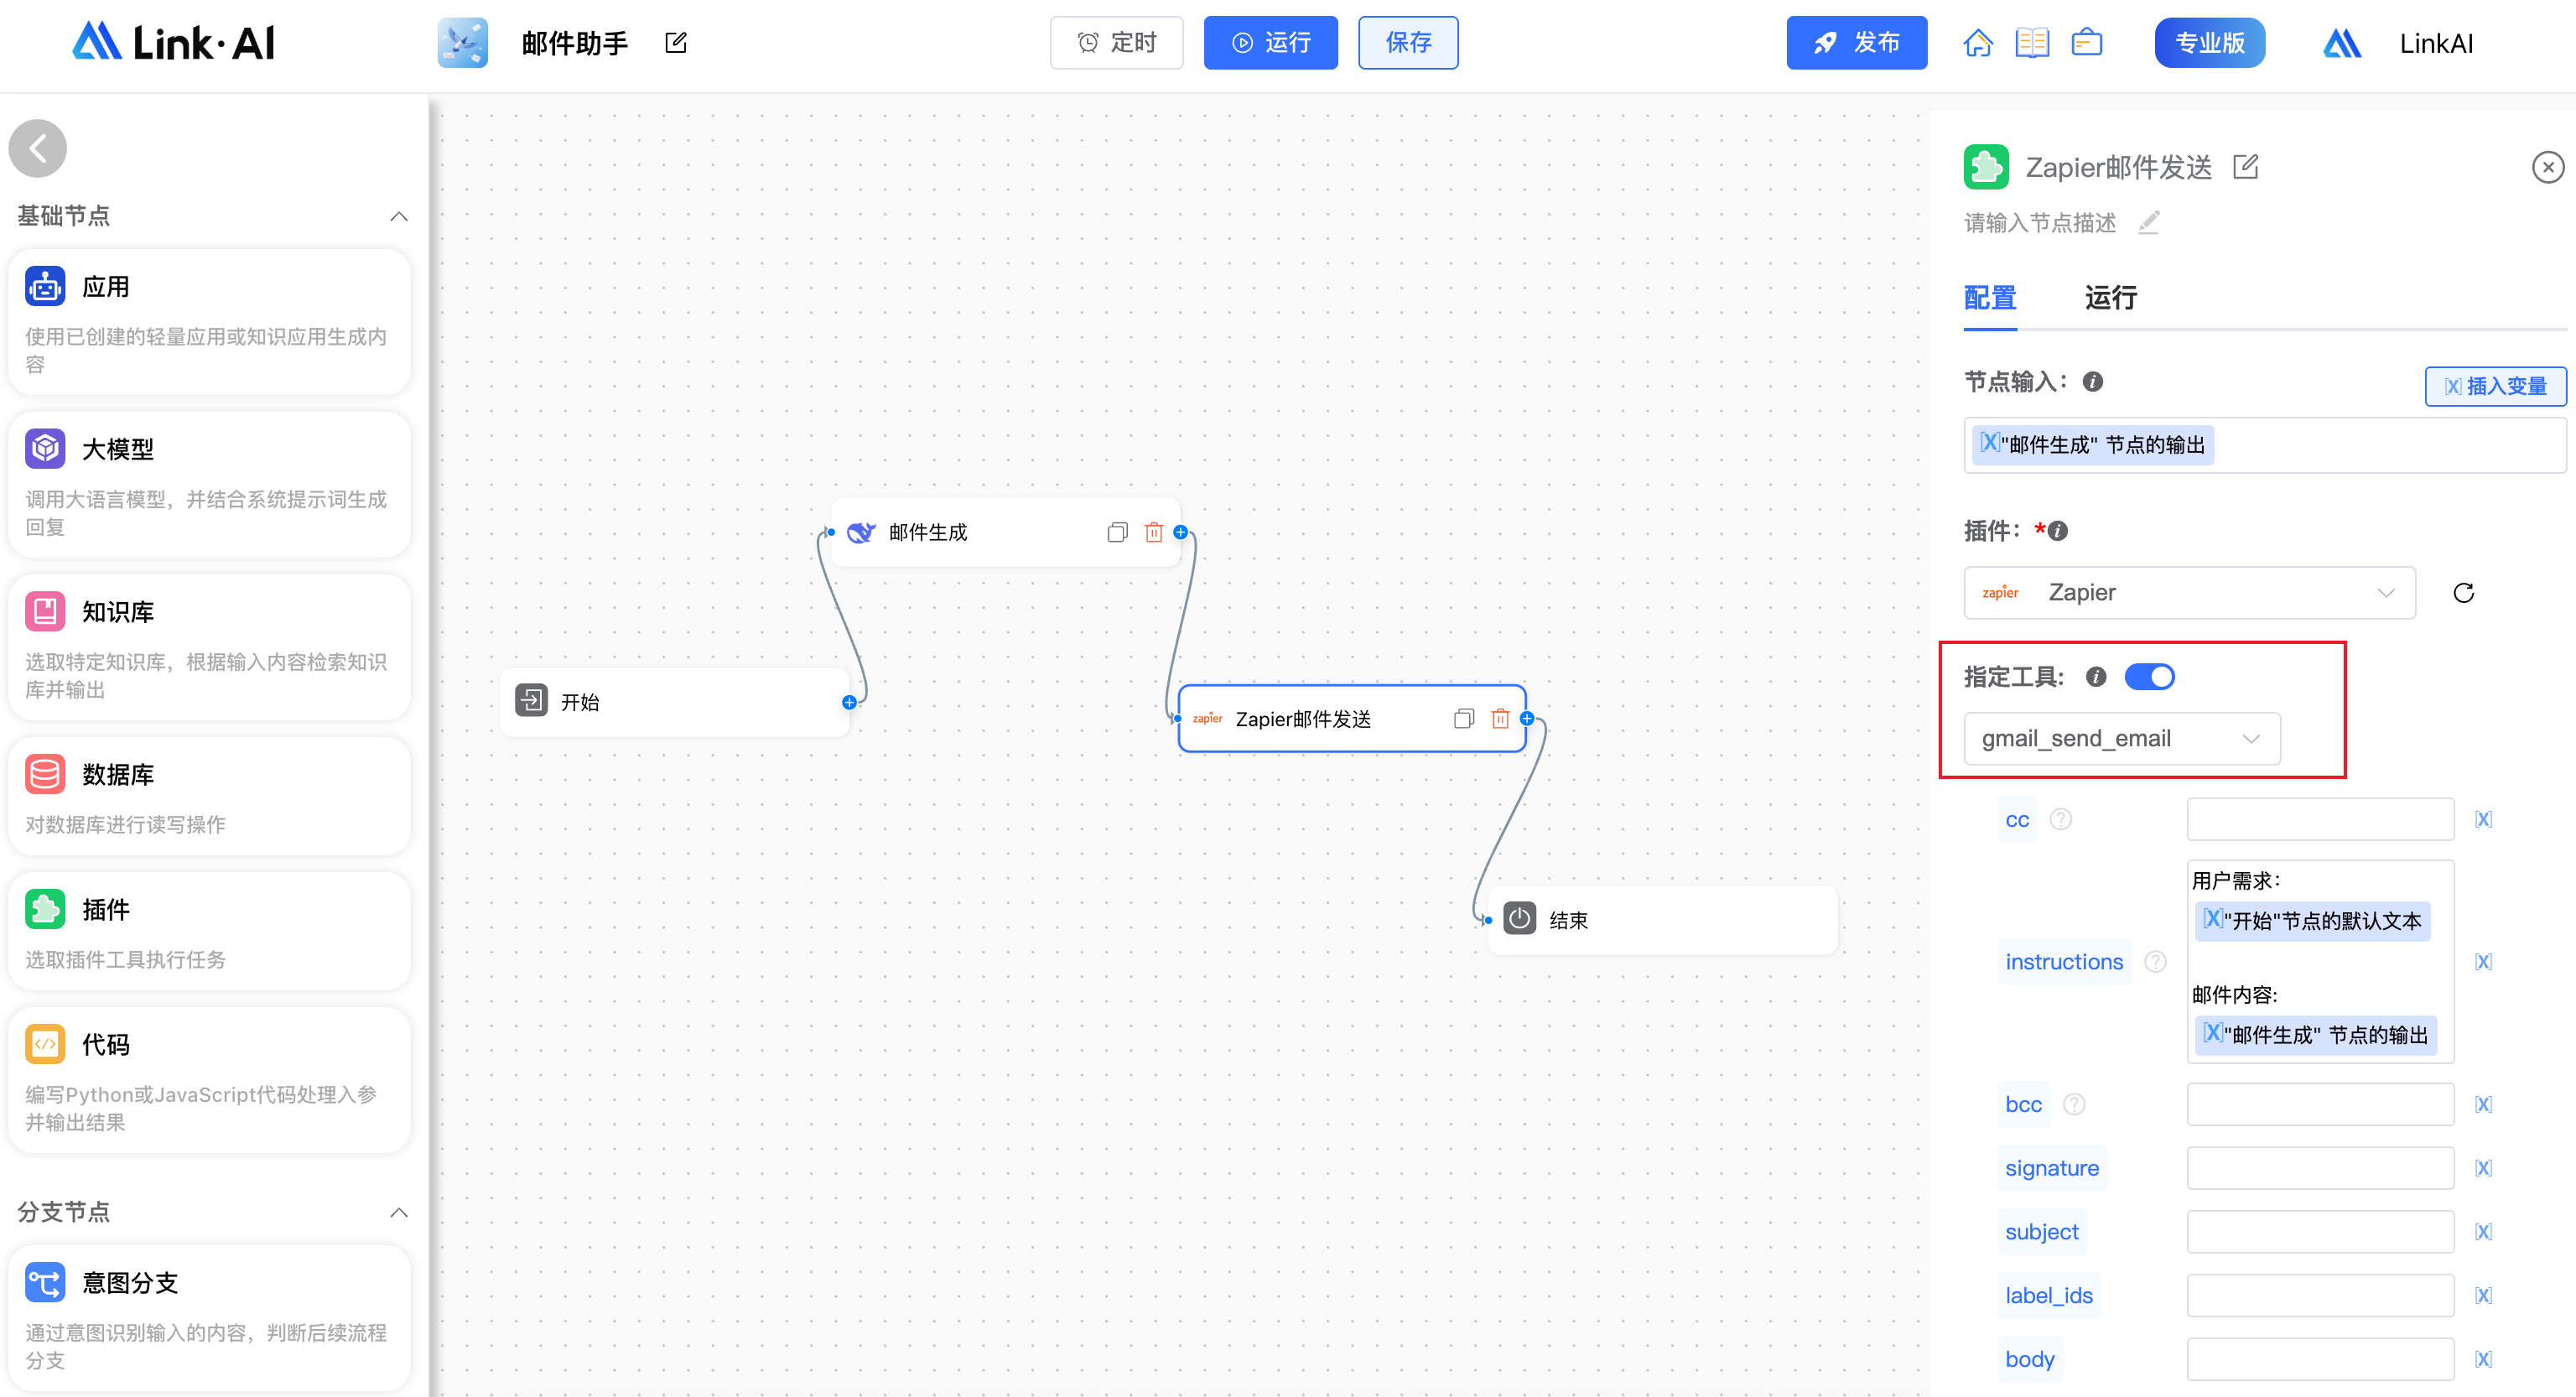Switch to the 运行 tab
Screen dimensions: 2576x1397
[x=2110, y=297]
